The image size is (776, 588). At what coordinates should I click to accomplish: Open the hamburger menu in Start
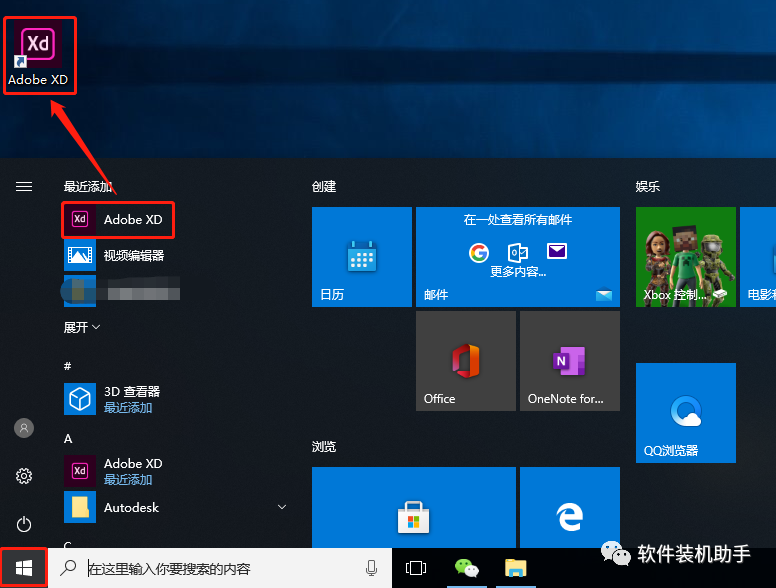coord(24,186)
